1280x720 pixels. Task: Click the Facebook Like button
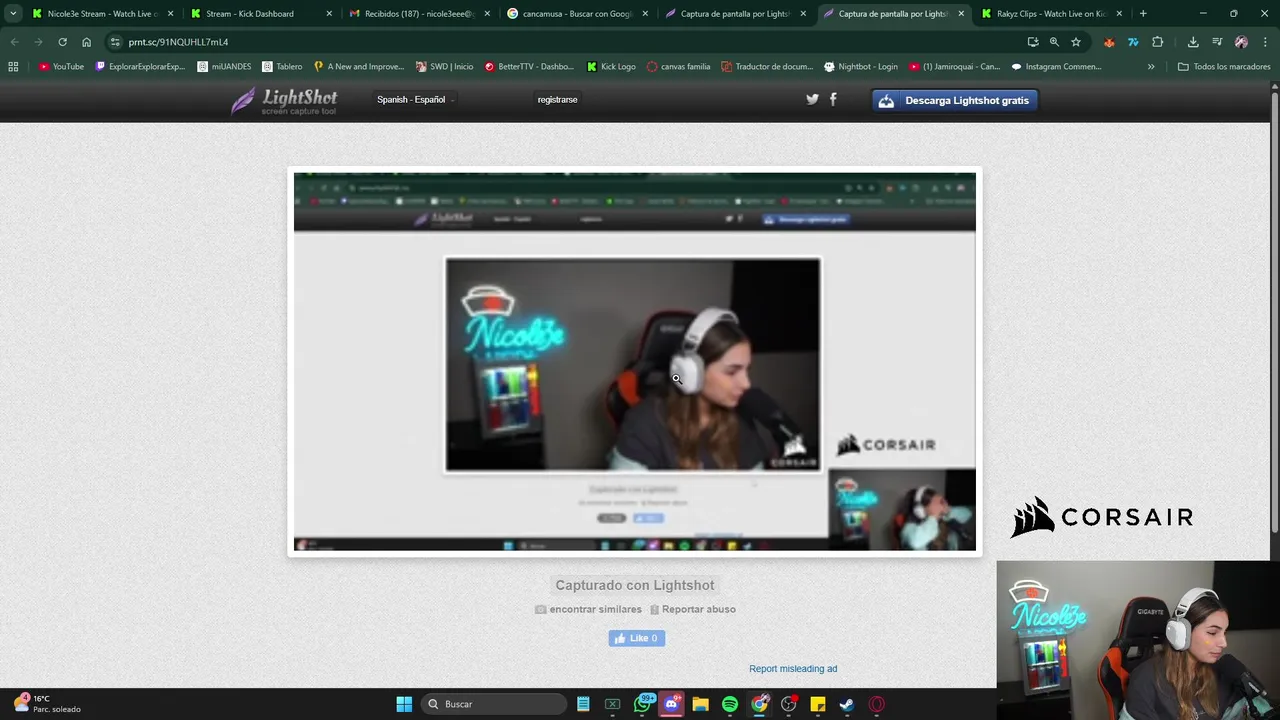(x=636, y=638)
